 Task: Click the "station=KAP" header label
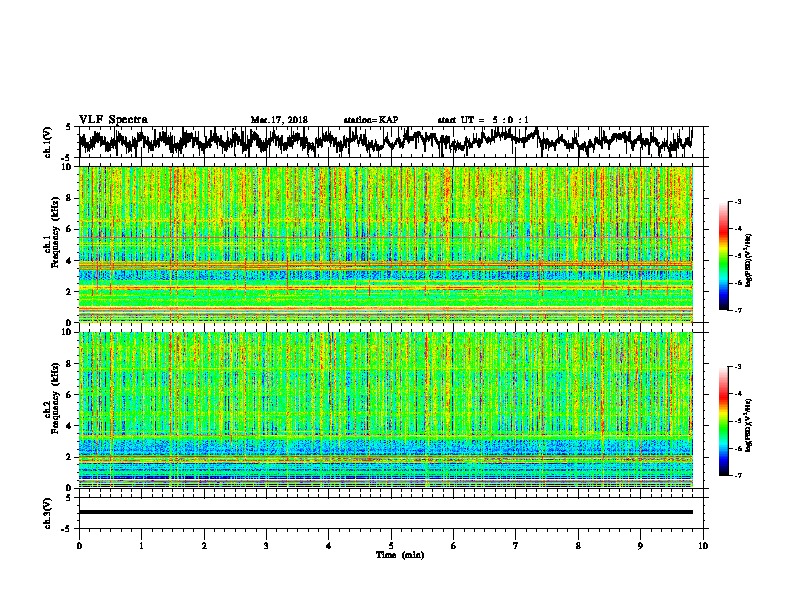click(x=371, y=120)
